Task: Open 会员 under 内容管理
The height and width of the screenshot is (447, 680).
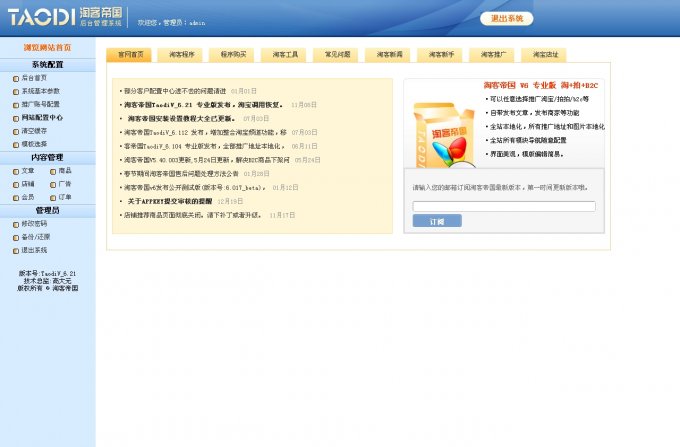Action: pyautogui.click(x=28, y=197)
